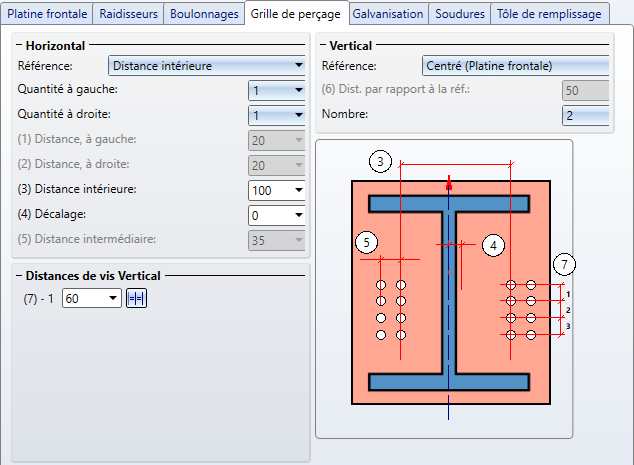Open the Boulonnages tab

coord(204,14)
